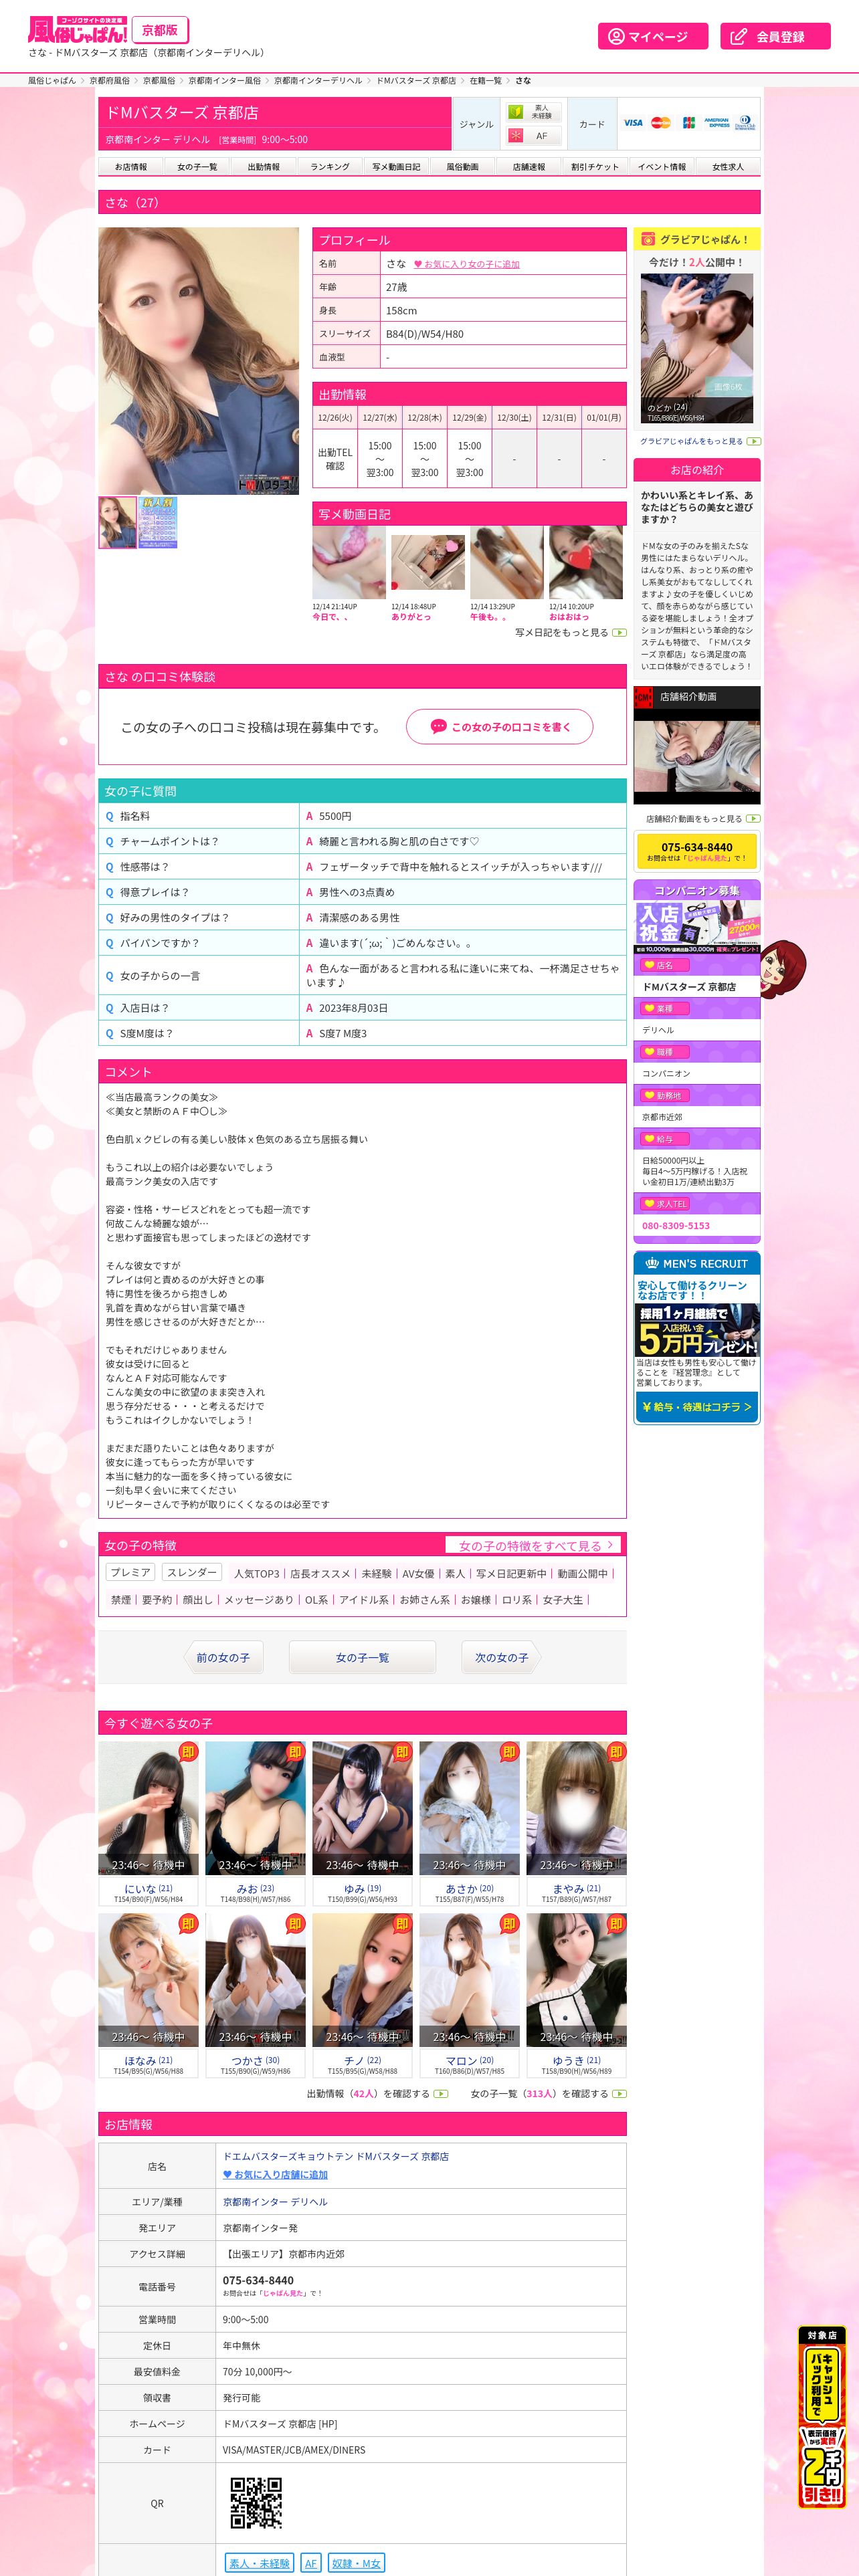Click ドMバスターズ 京都店 [HP] homepage link

click(x=279, y=2424)
